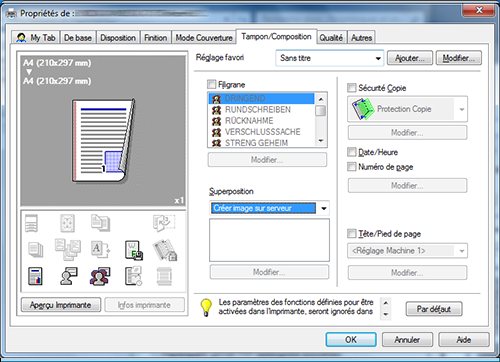Click the icon beside DRINGEND watermark
This screenshot has width=500, height=362.
[x=217, y=99]
